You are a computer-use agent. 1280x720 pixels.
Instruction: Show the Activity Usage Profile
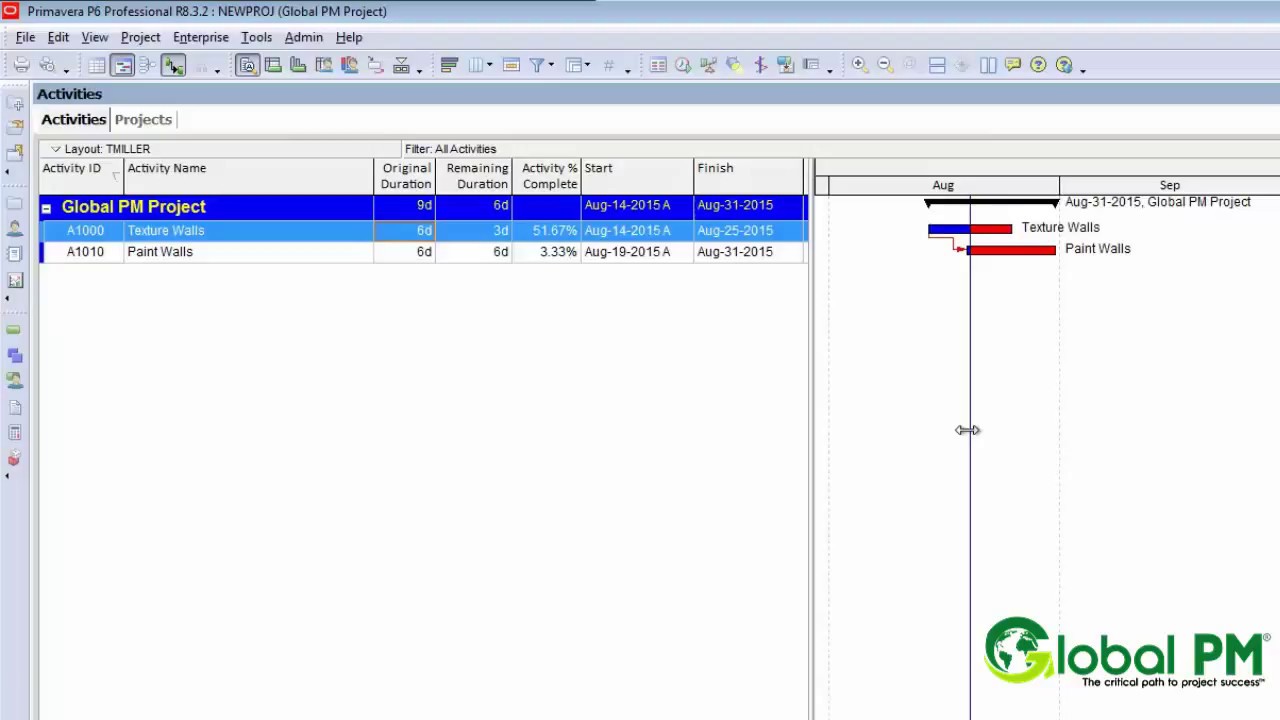pos(298,65)
